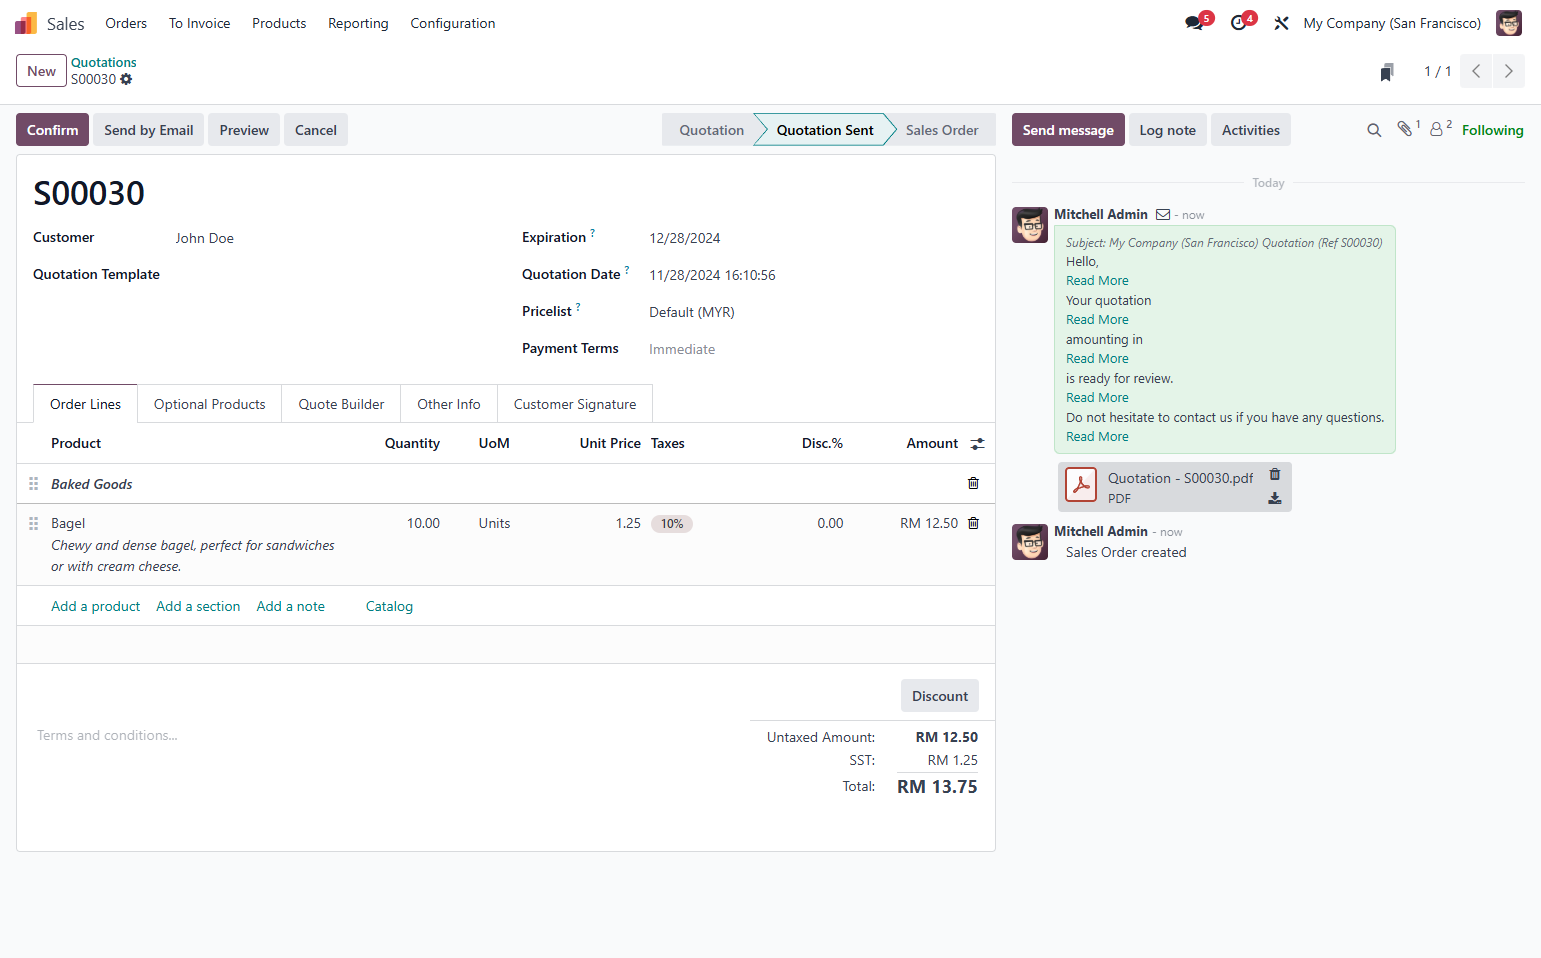
Task: Switch to the Other Info tab
Action: tap(449, 404)
